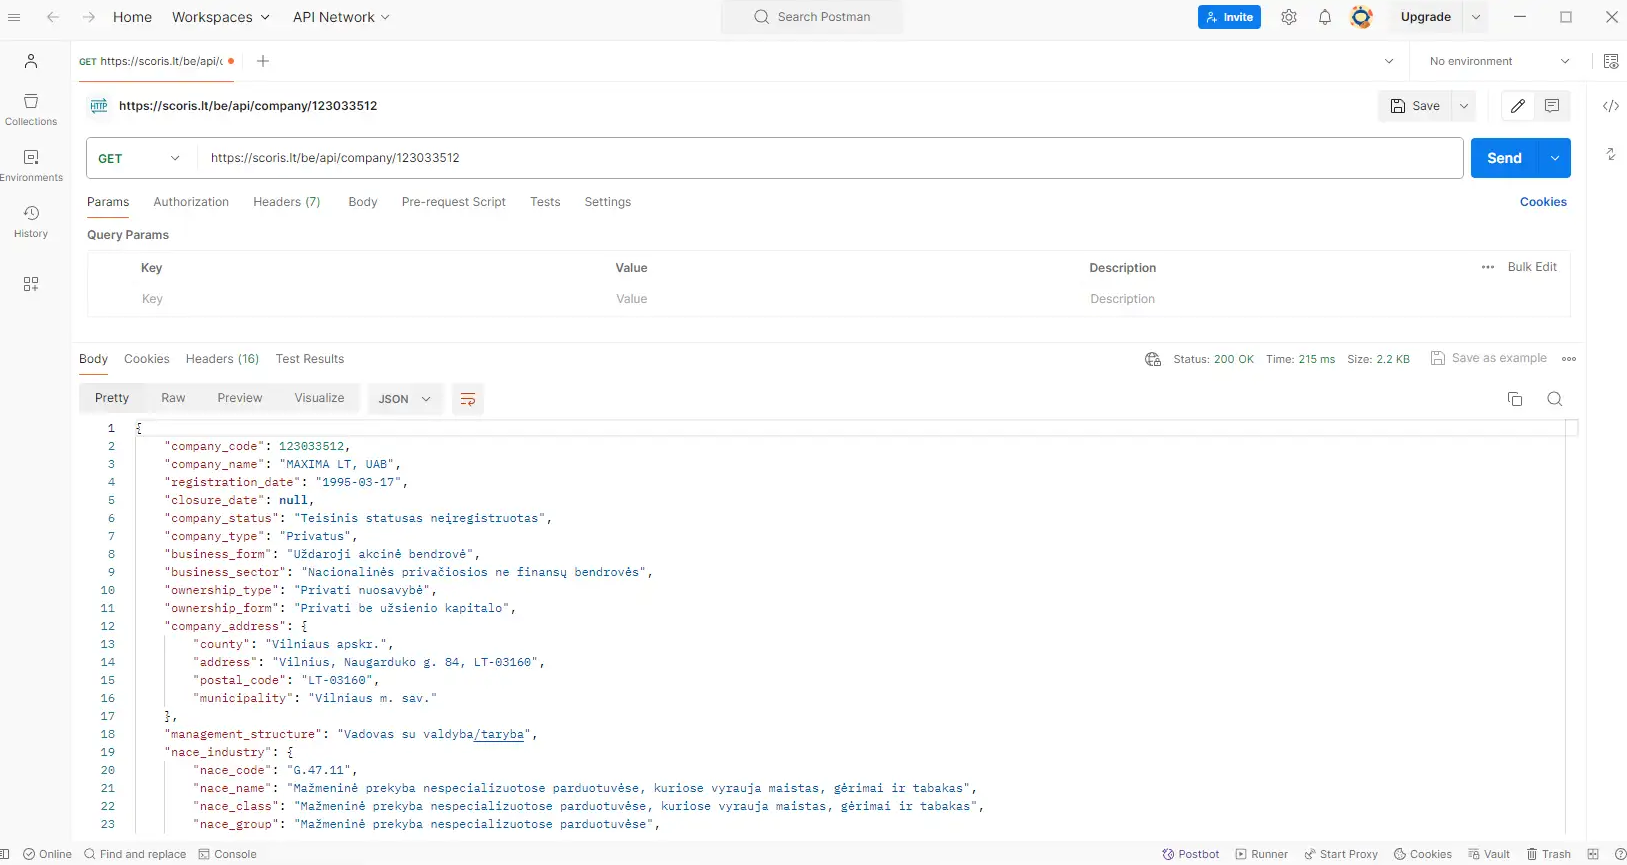
Task: Open the Pre-request Script tab
Action: click(x=454, y=202)
